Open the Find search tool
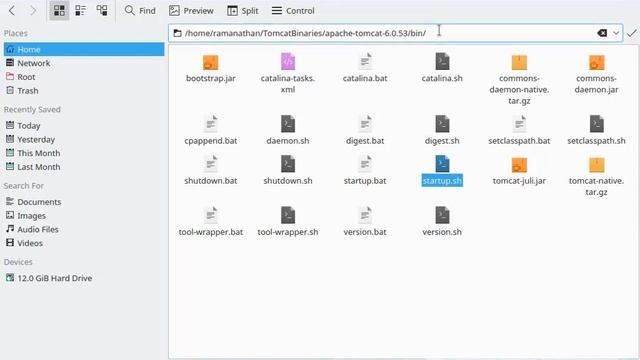Screen dimensions: 640x360 (x=140, y=11)
